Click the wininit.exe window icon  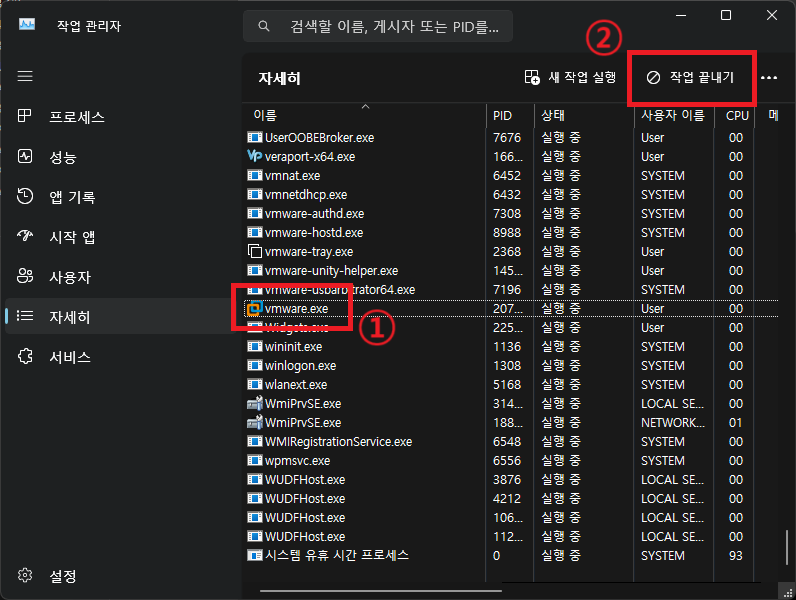[255, 346]
